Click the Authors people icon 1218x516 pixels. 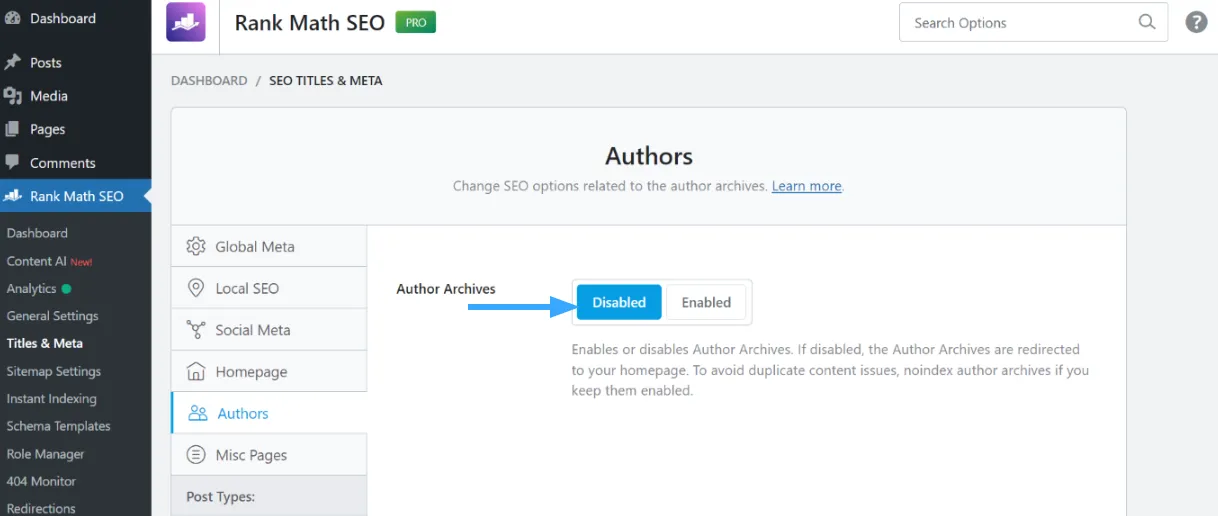point(198,413)
